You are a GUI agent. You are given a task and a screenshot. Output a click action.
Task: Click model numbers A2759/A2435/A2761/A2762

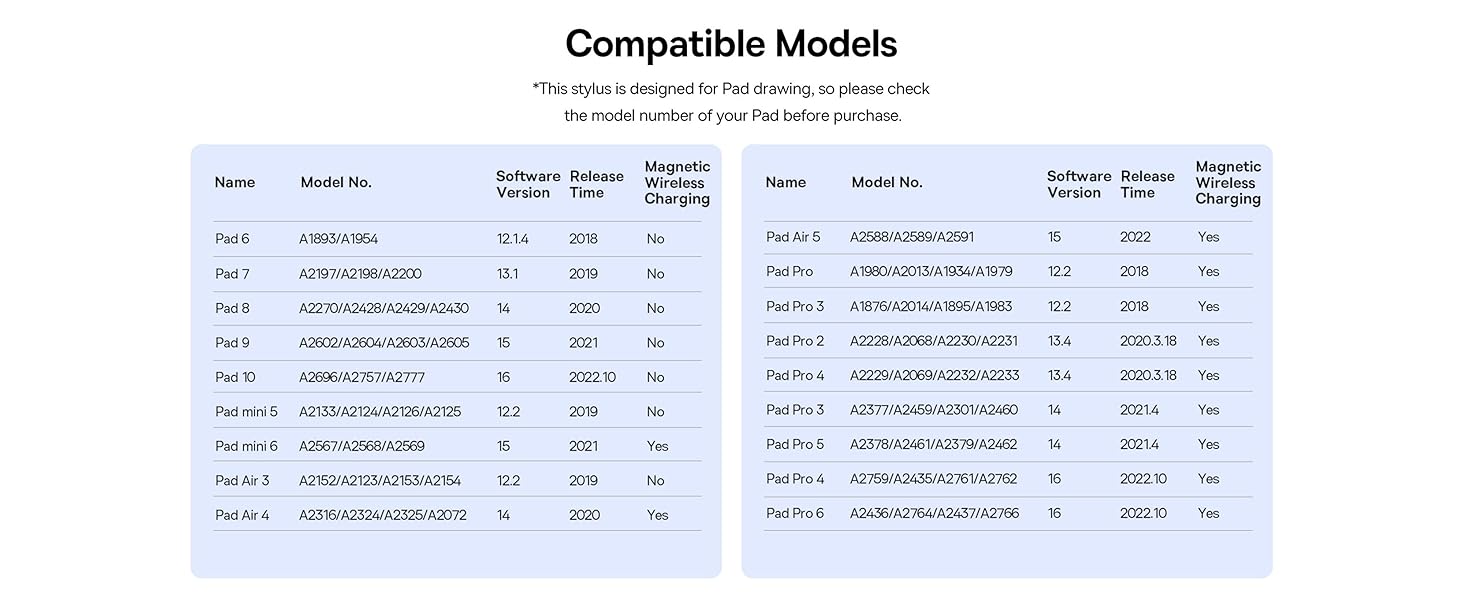click(933, 479)
